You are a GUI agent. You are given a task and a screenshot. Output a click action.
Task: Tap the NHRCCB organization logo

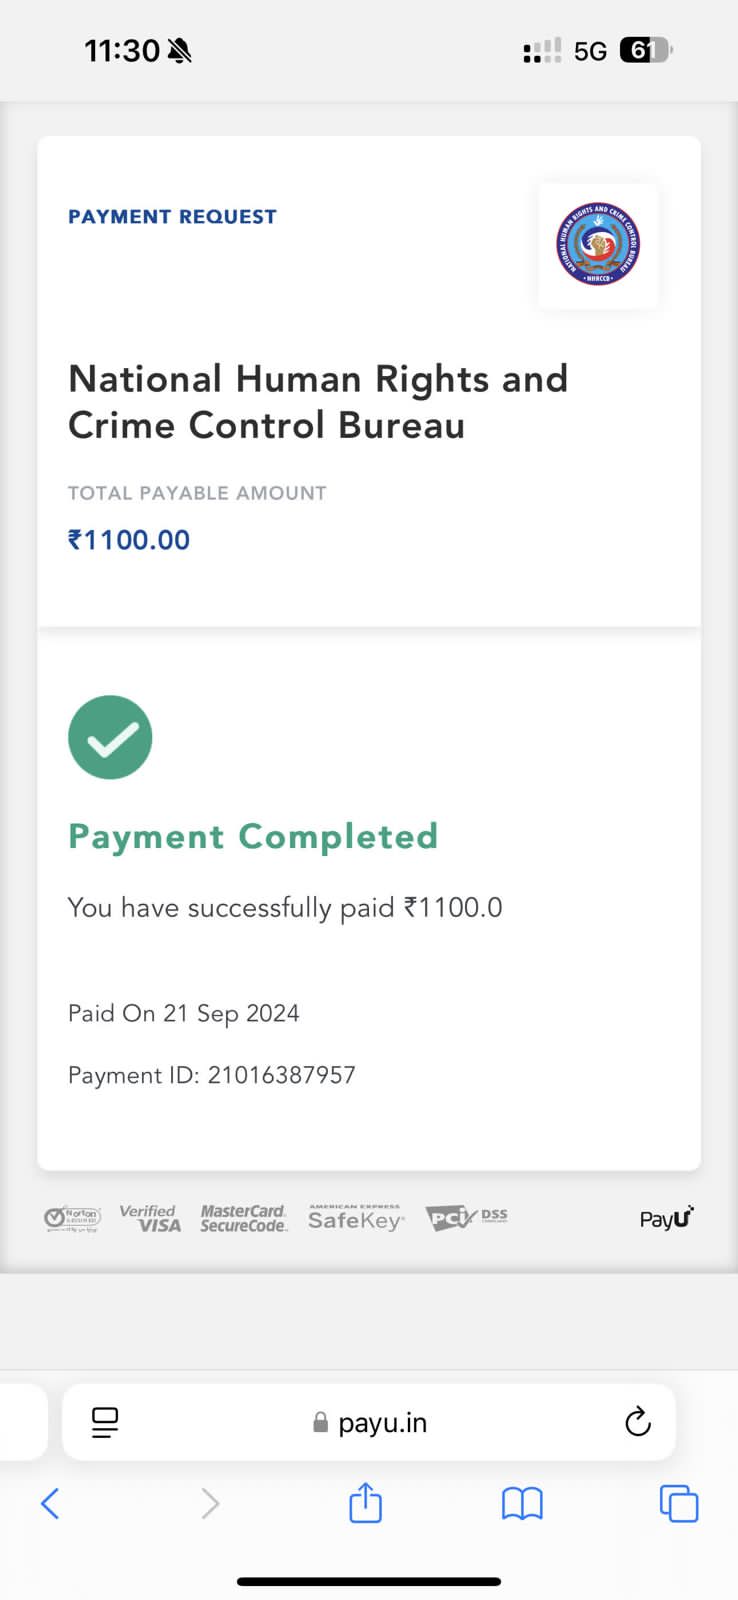click(x=598, y=245)
